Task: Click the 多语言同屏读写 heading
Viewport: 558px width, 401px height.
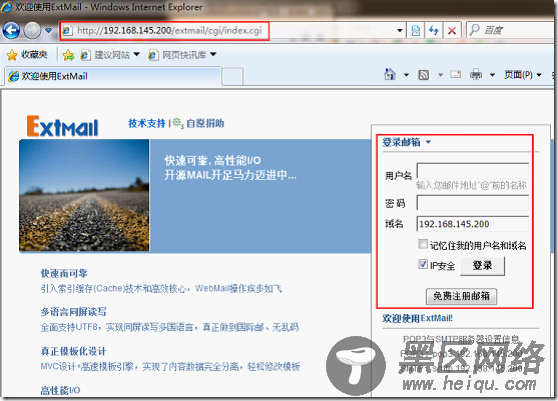Action: click(x=73, y=312)
